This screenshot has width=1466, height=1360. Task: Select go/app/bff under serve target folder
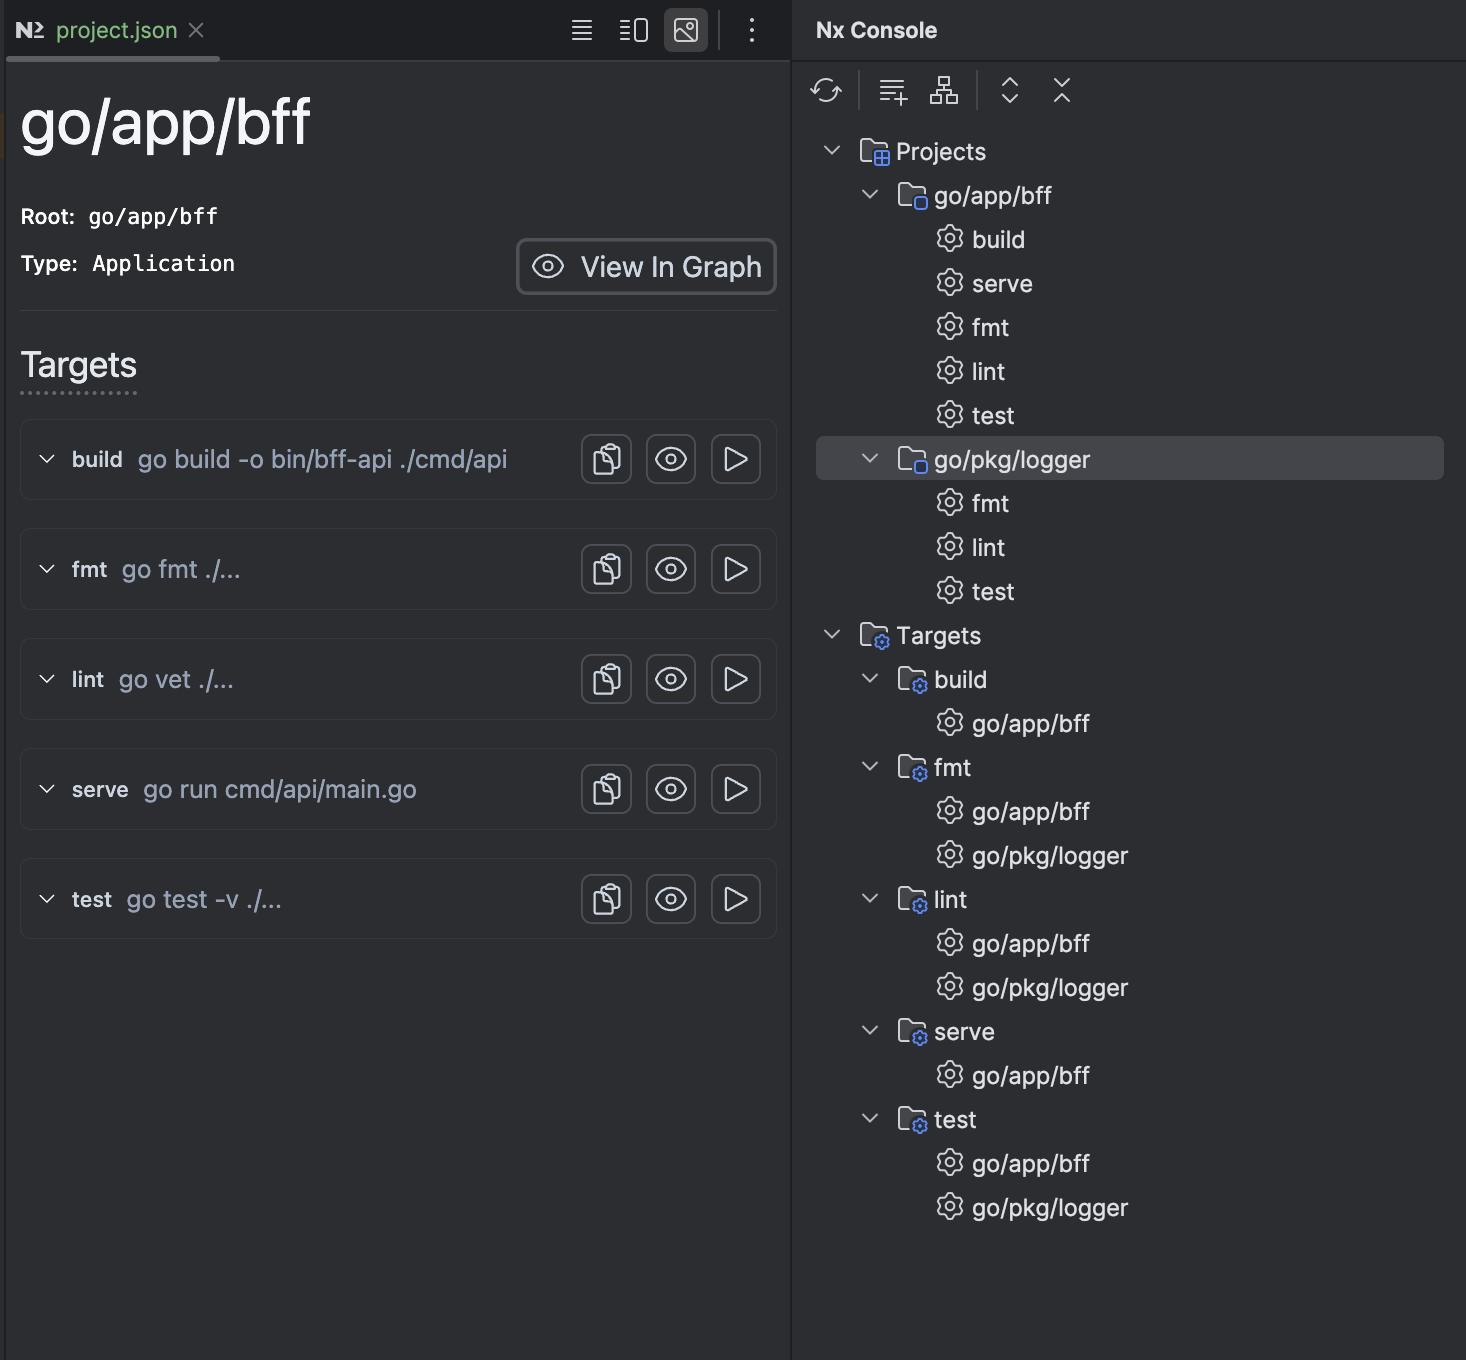(1030, 1075)
